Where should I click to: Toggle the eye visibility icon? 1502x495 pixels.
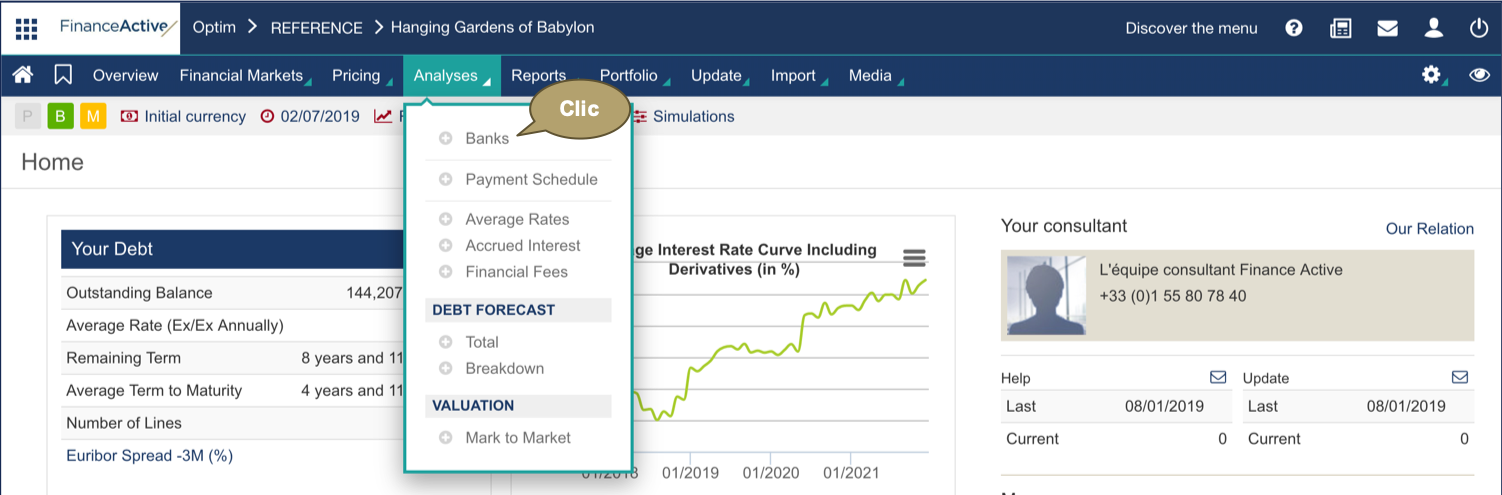click(1479, 75)
